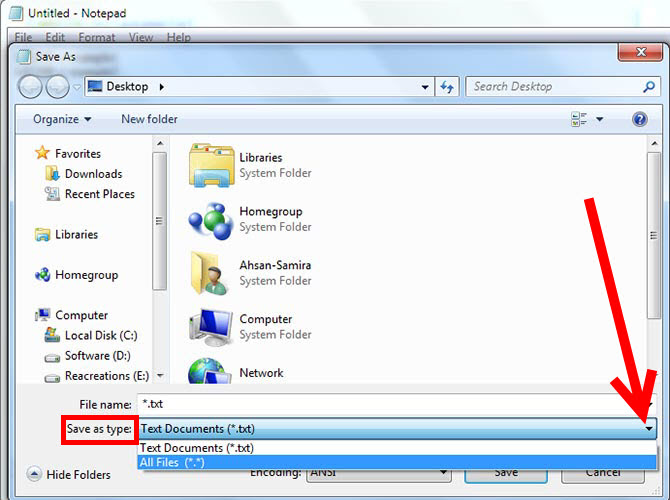Viewport: 670px width, 500px height.
Task: Open the Edit menu in Notepad
Action: [x=55, y=37]
